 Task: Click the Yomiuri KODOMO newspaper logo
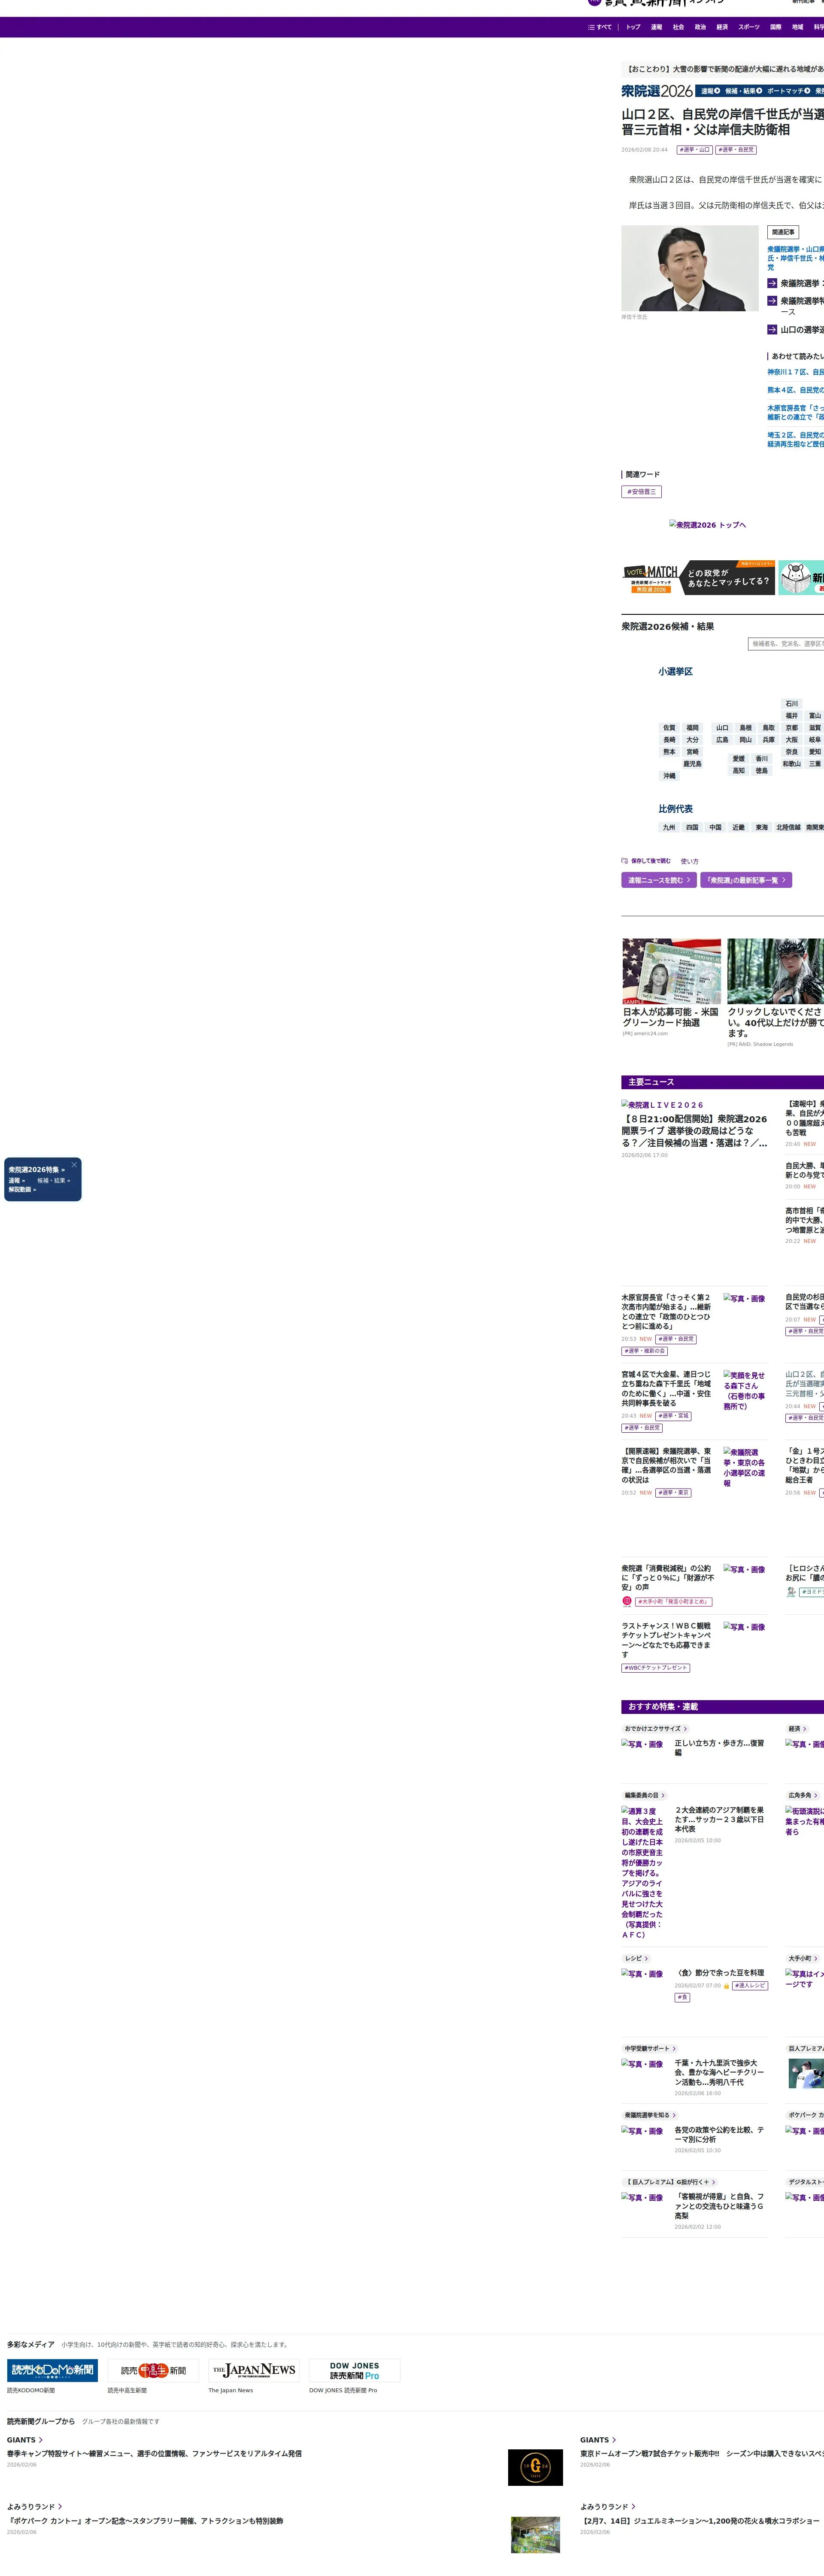52,2370
